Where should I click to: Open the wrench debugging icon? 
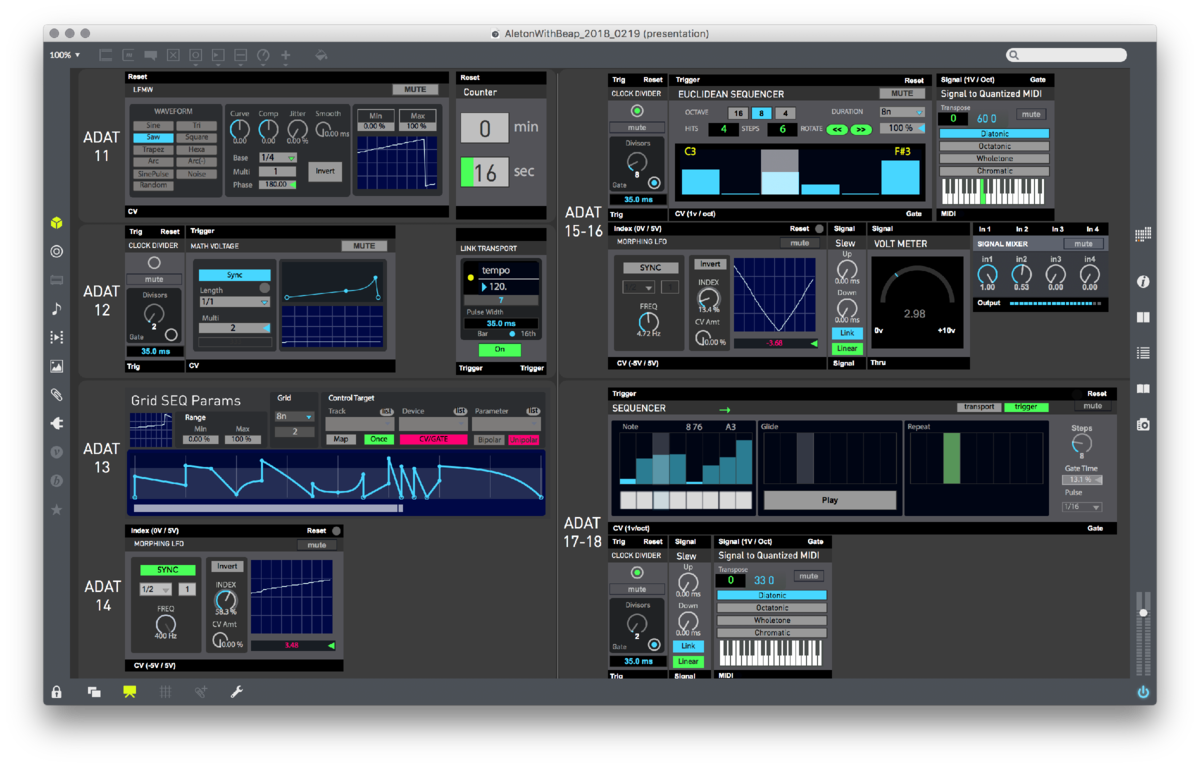tap(237, 692)
